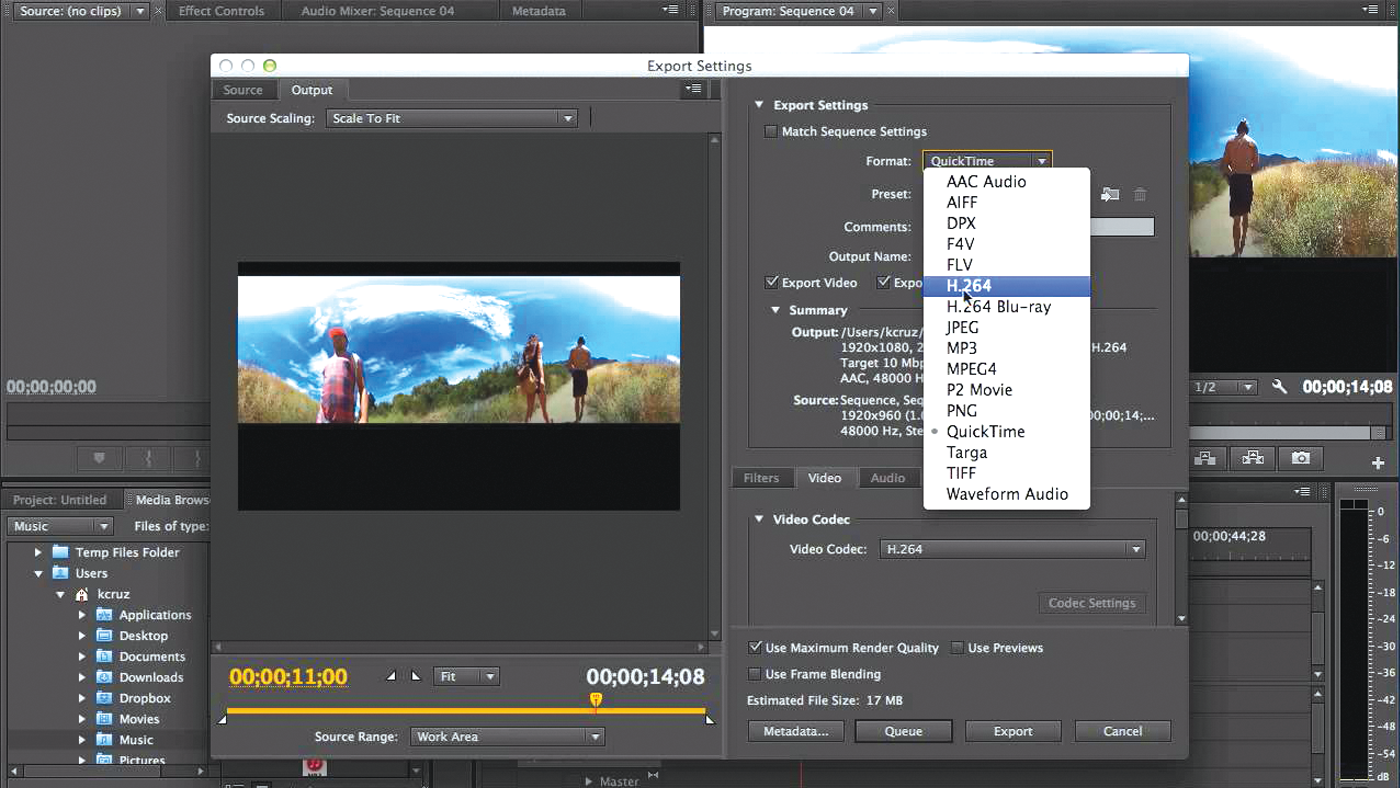Enable Match Sequence Settings checkbox

point(771,131)
